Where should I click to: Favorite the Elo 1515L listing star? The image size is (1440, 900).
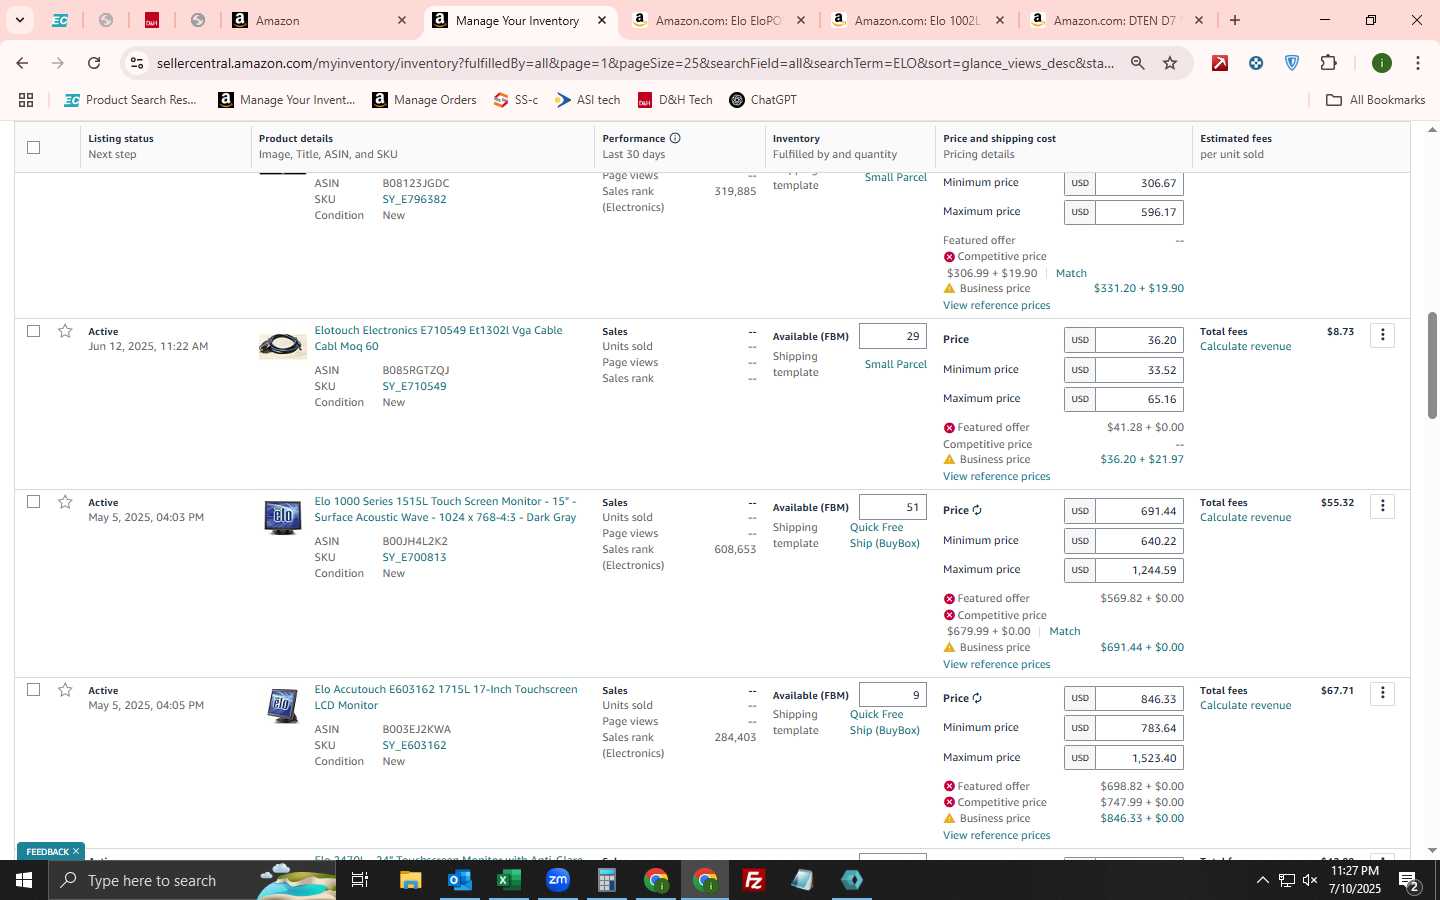pos(65,502)
